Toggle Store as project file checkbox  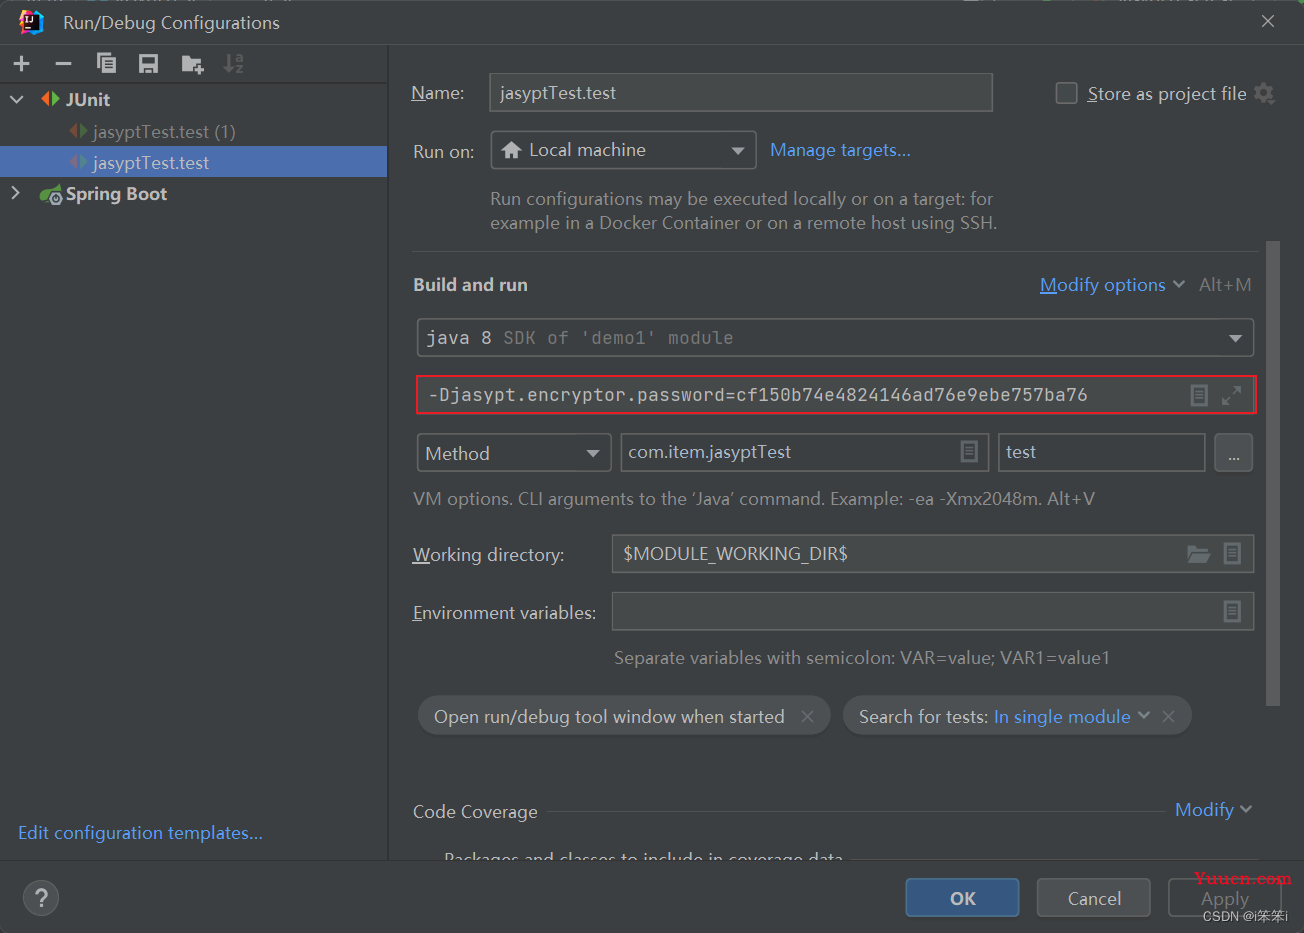pos(1067,93)
